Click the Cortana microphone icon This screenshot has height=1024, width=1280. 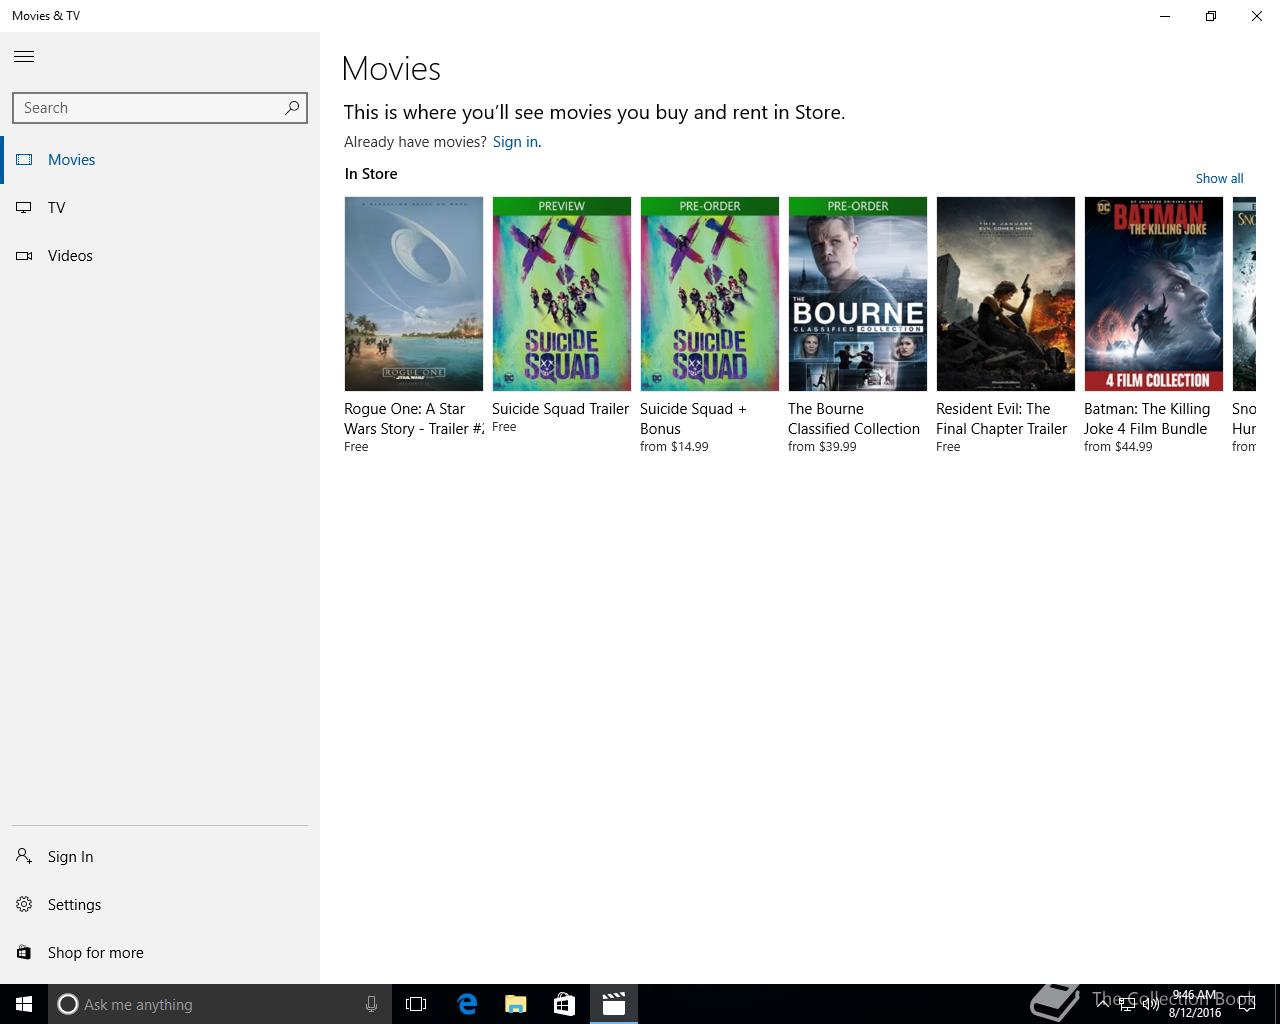pos(371,1004)
